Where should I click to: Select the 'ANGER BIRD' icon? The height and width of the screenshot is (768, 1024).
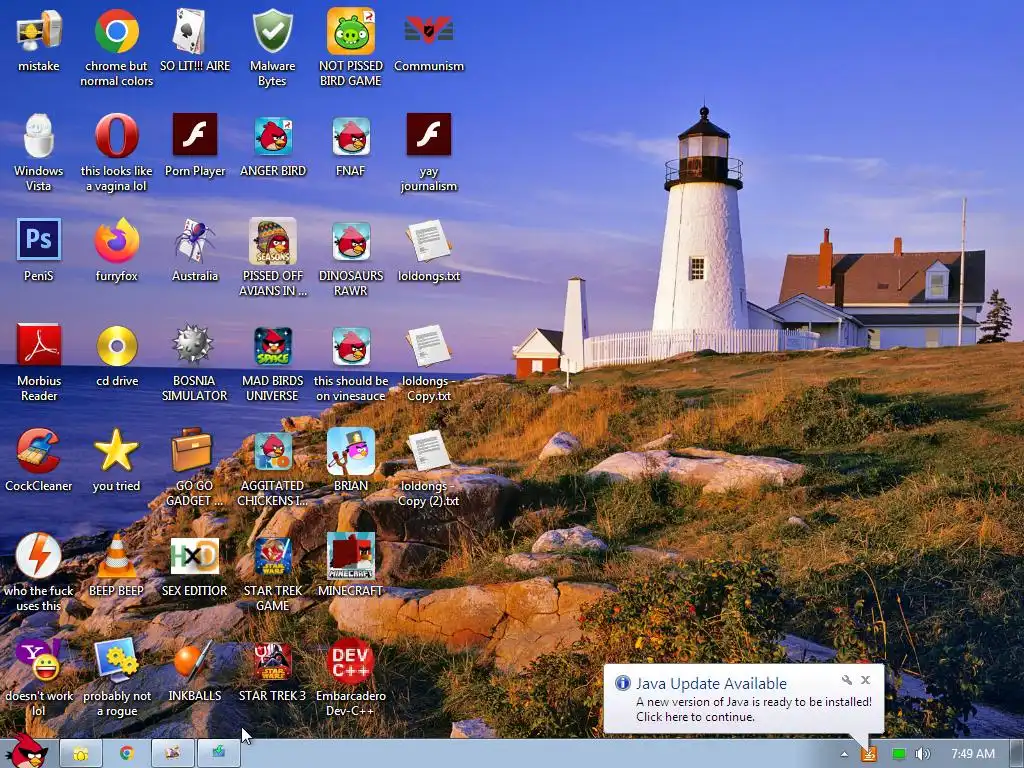click(272, 136)
